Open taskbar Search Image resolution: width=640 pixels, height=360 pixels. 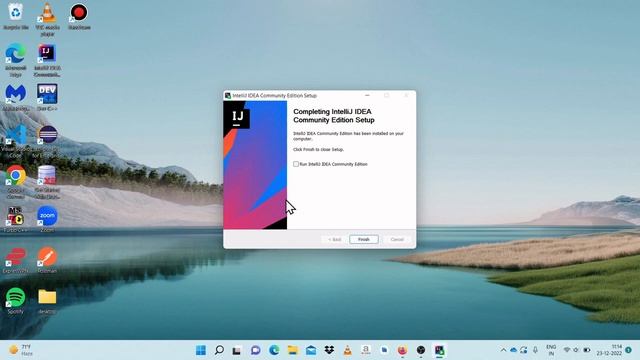(x=219, y=350)
